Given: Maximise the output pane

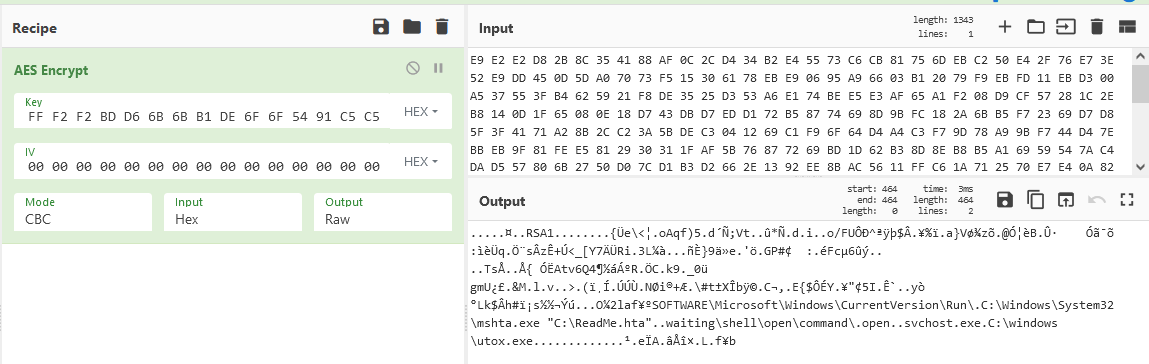Looking at the screenshot, I should coord(1126,199).
